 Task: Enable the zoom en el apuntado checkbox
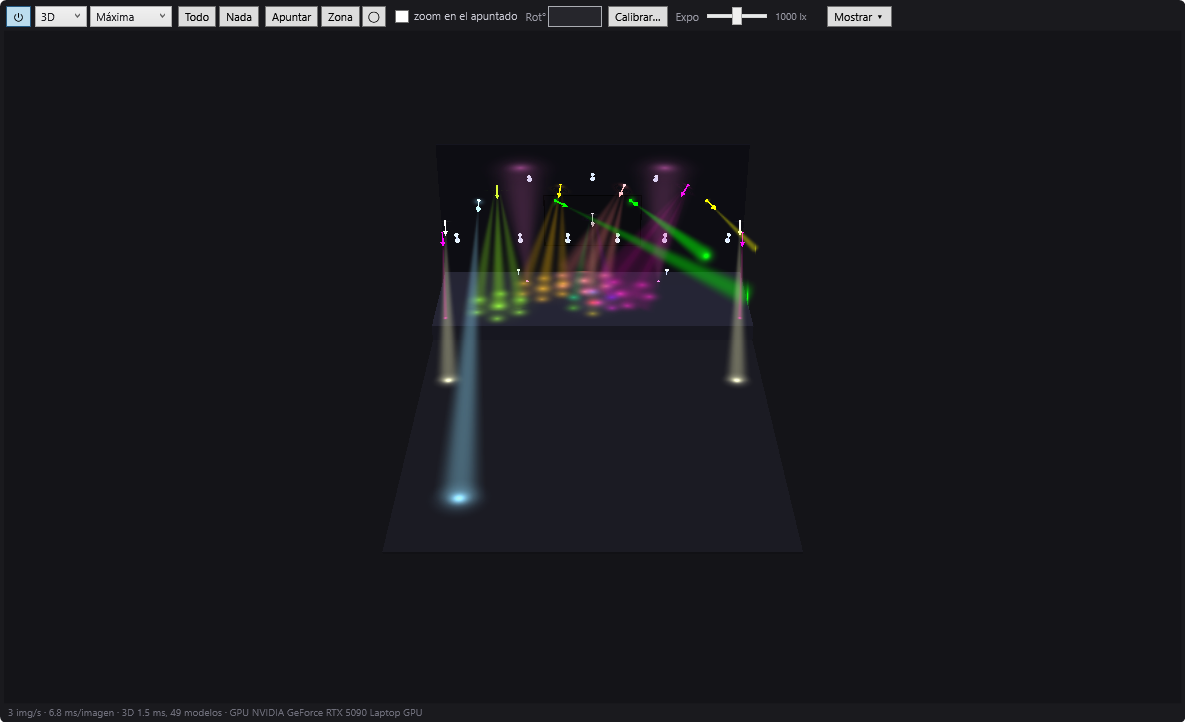tap(402, 17)
